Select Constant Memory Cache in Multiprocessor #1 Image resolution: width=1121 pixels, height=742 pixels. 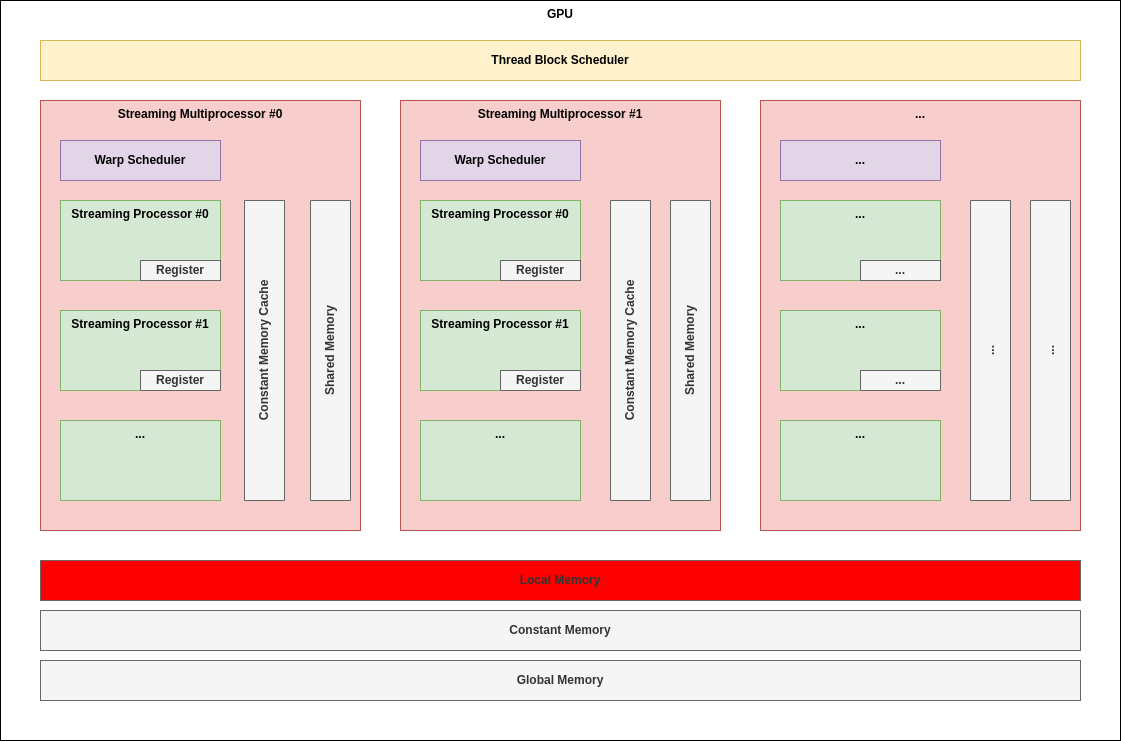click(x=630, y=350)
